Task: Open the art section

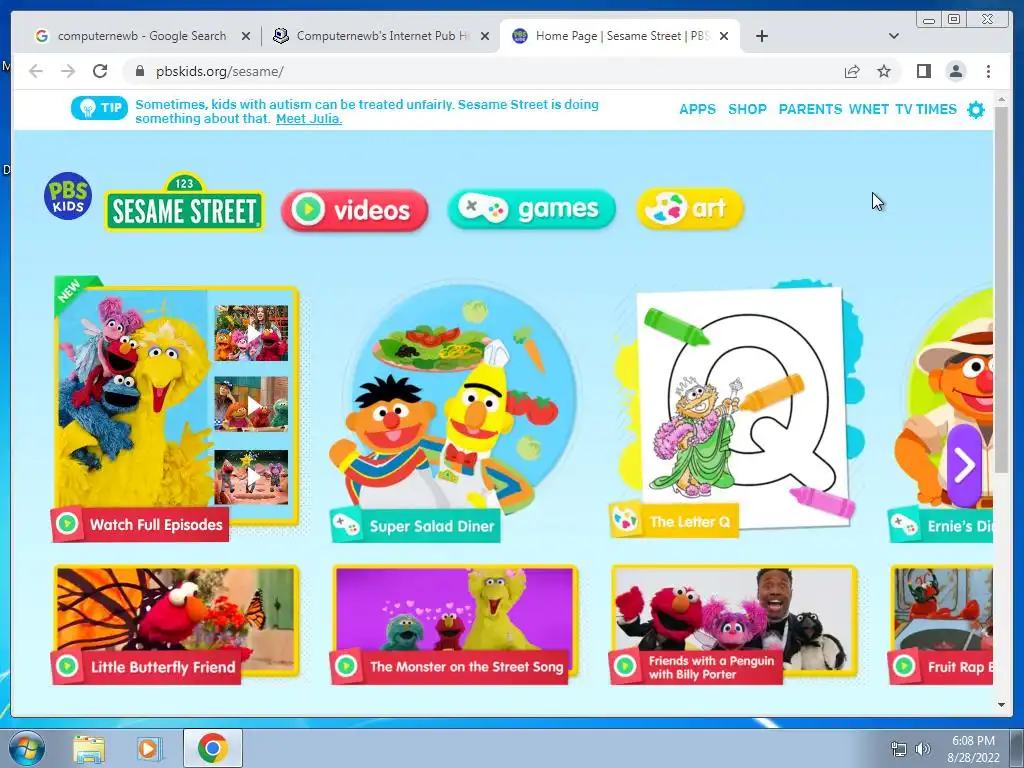Action: (690, 208)
